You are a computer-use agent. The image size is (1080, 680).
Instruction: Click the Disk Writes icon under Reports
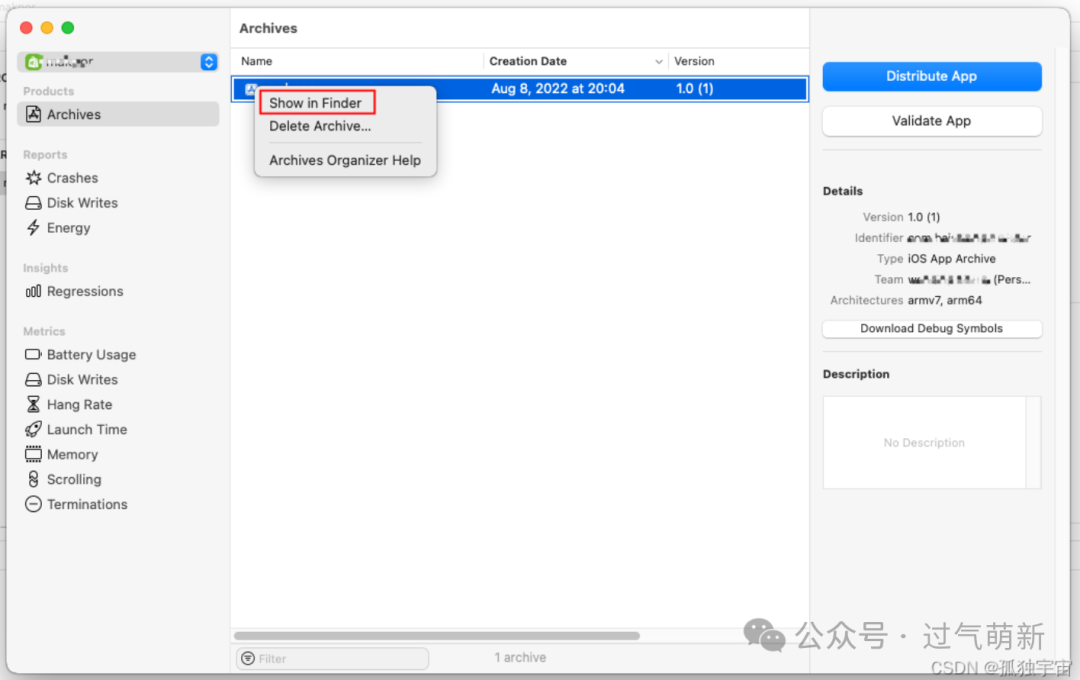(33, 203)
